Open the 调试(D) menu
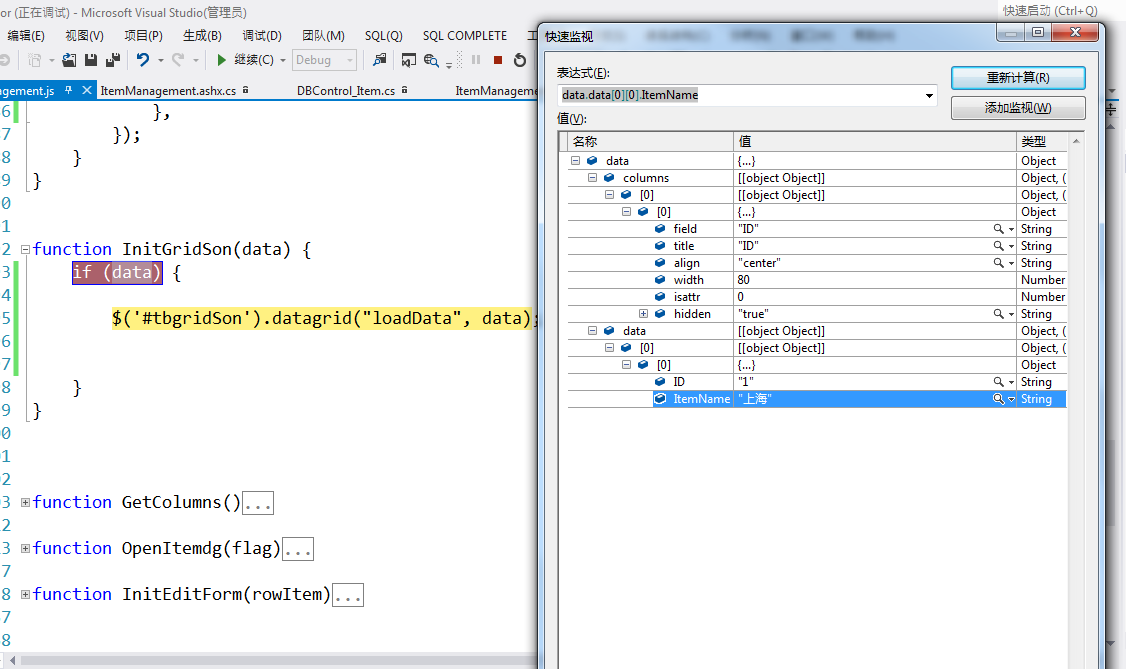Viewport: 1126px width, 669px height. tap(262, 35)
